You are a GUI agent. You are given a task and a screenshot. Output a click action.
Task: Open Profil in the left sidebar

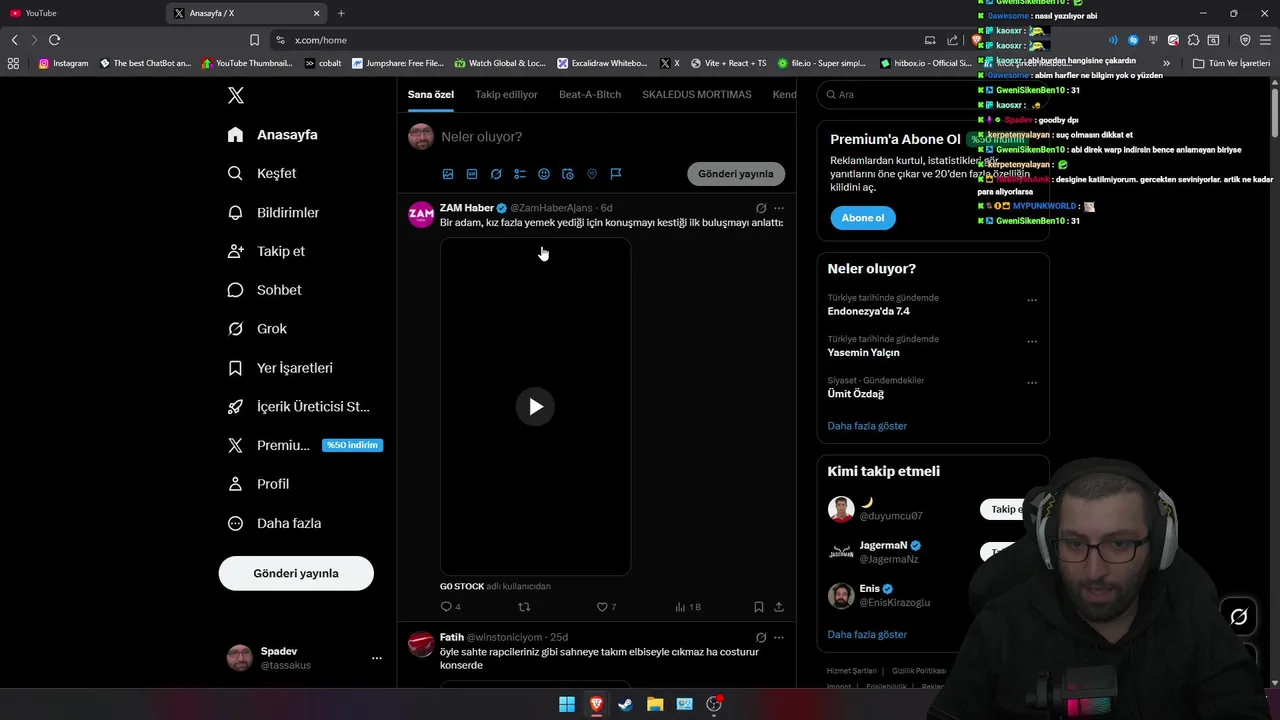(259, 484)
